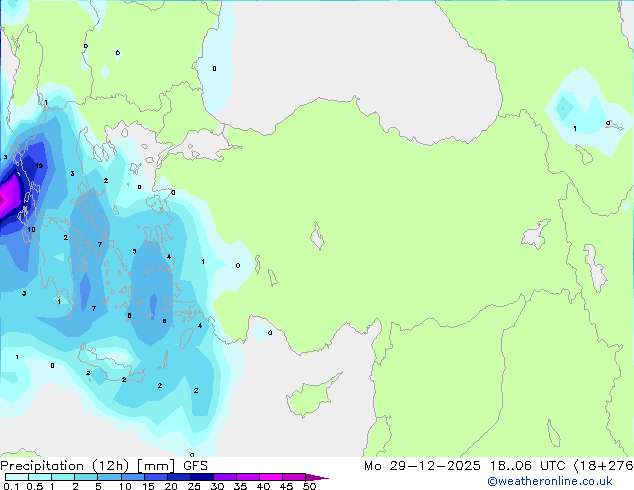This screenshot has width=634, height=490.
Task: Click the "15" legend scale label
Action: pos(148,486)
